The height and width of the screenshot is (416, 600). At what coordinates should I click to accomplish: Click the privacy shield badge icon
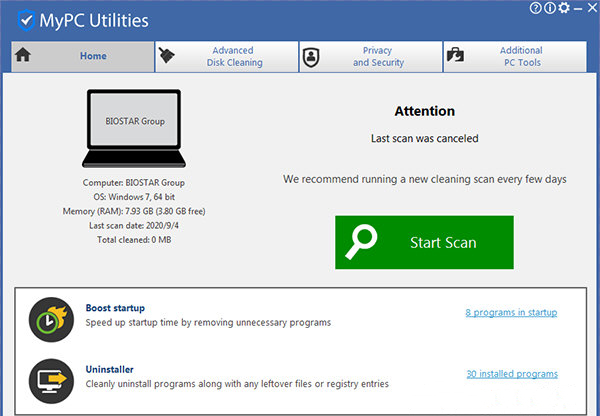311,57
